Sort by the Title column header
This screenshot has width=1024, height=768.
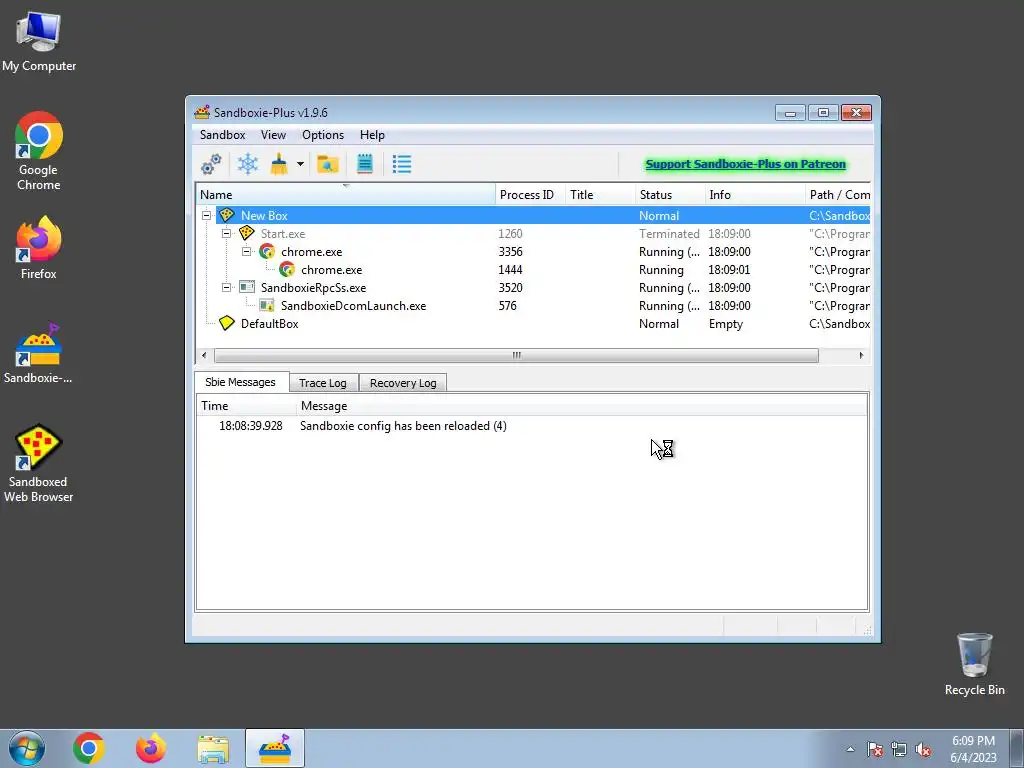(x=600, y=195)
